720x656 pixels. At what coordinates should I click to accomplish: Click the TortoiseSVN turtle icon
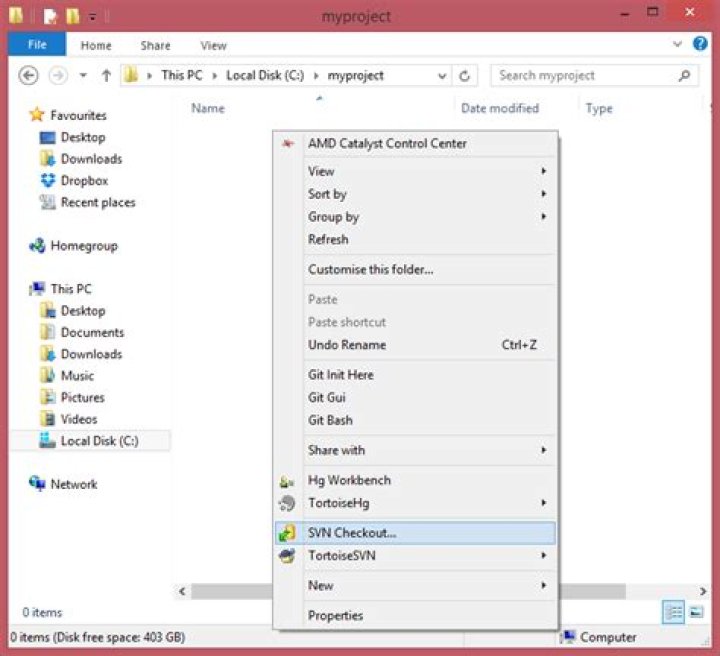pos(287,555)
